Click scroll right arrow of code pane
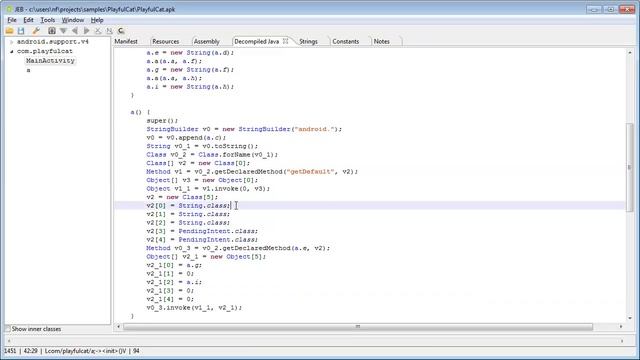 coord(621,327)
